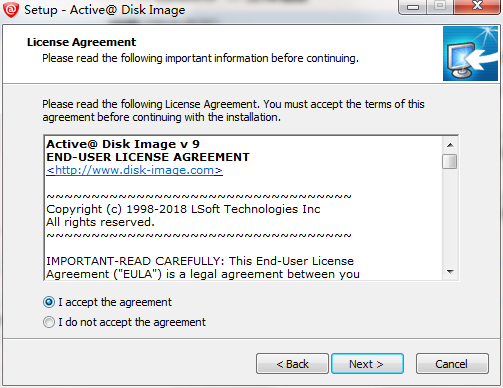The height and width of the screenshot is (388, 503).
Task: Go back with the "< Back" button
Action: pyautogui.click(x=292, y=364)
